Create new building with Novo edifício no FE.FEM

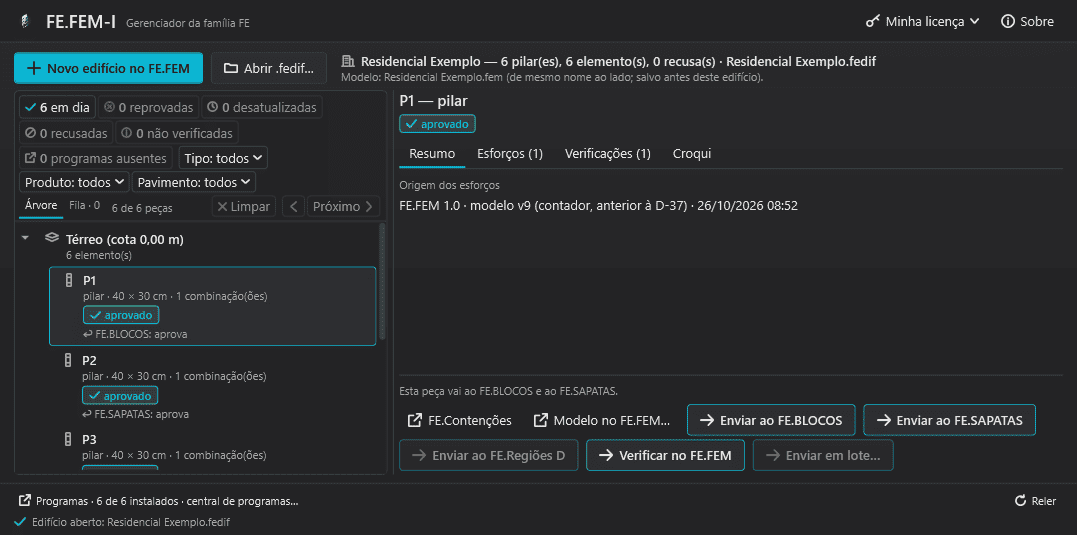(109, 68)
